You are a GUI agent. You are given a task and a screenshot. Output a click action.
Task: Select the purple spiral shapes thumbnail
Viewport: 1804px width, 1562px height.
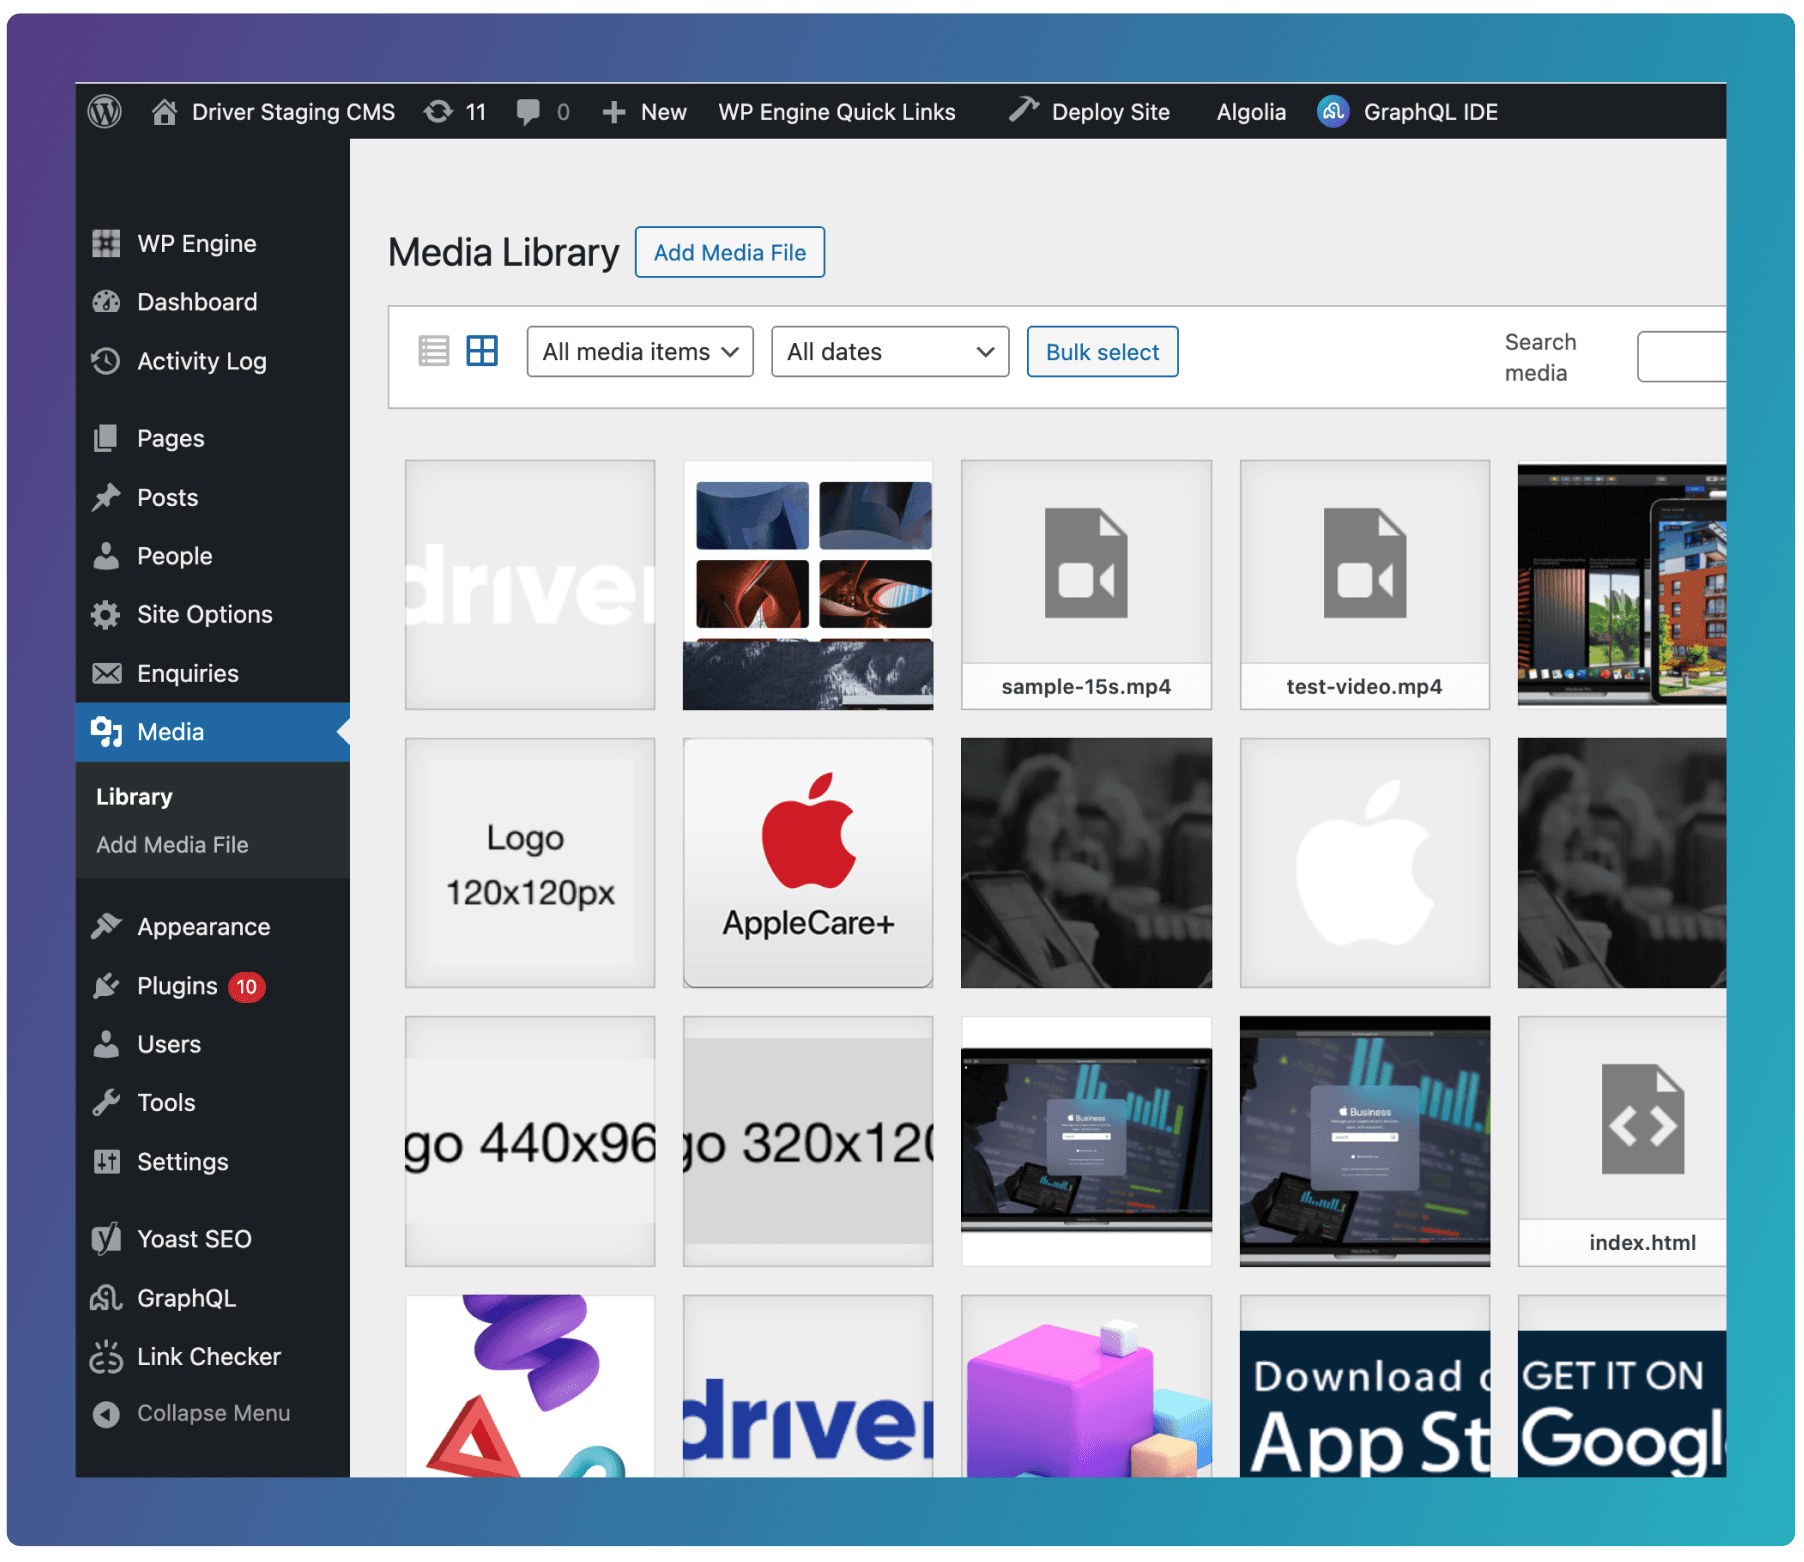[x=530, y=1386]
